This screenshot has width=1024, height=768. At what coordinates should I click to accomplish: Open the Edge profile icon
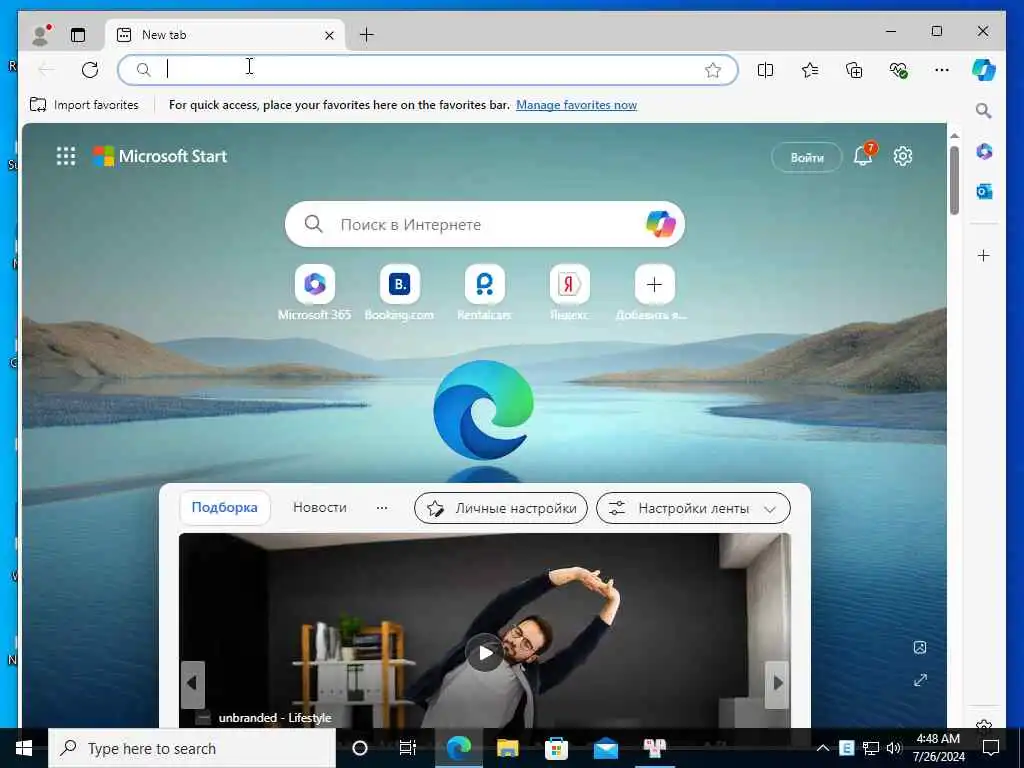pos(41,35)
